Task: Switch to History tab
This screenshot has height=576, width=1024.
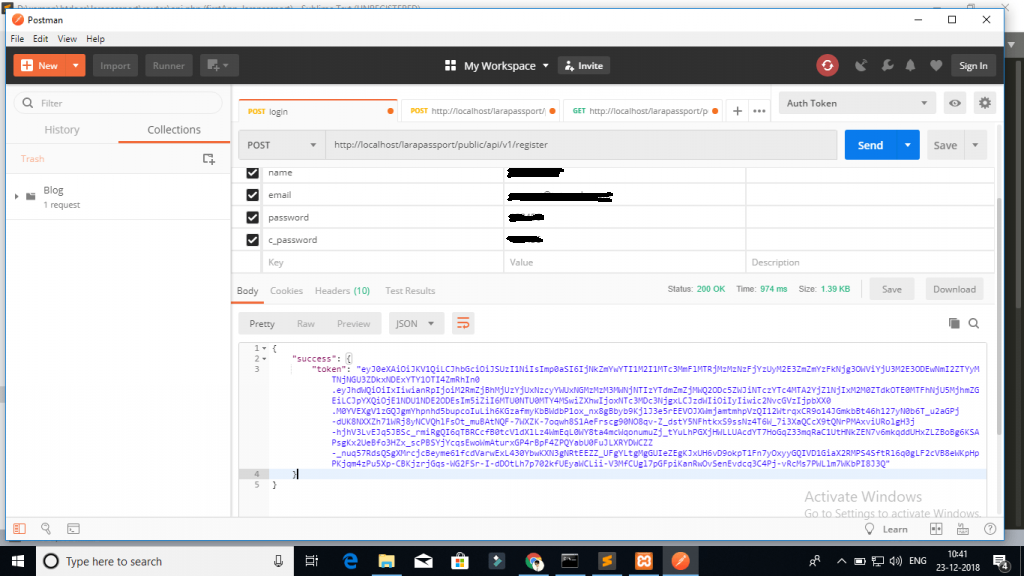Action: [x=62, y=129]
